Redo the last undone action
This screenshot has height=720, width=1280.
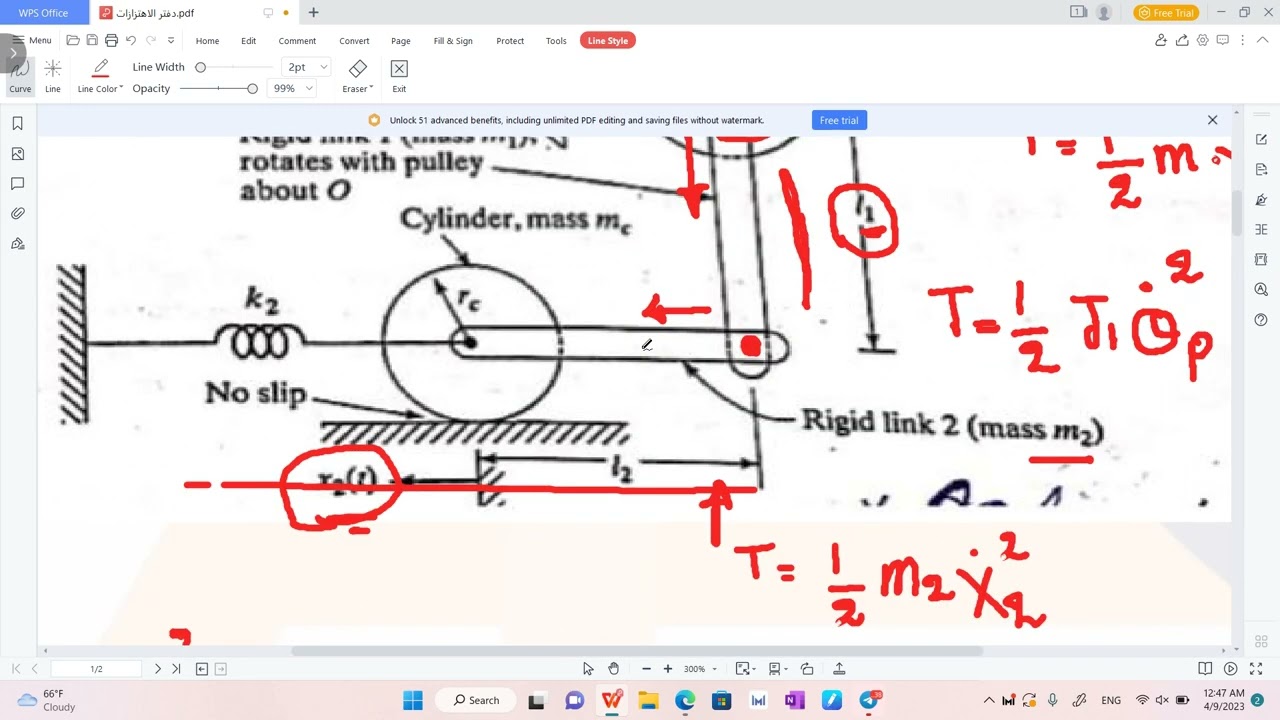tap(151, 40)
